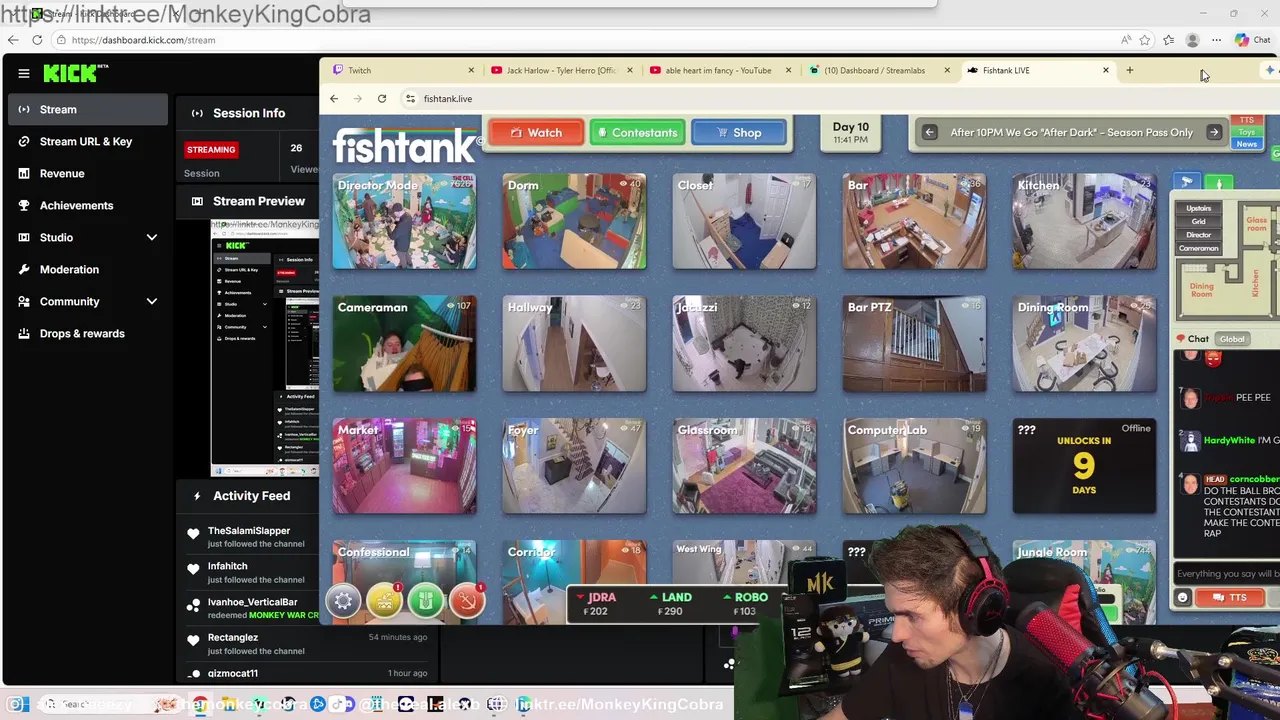
Task: Click the Kick logo
Action: 76,73
